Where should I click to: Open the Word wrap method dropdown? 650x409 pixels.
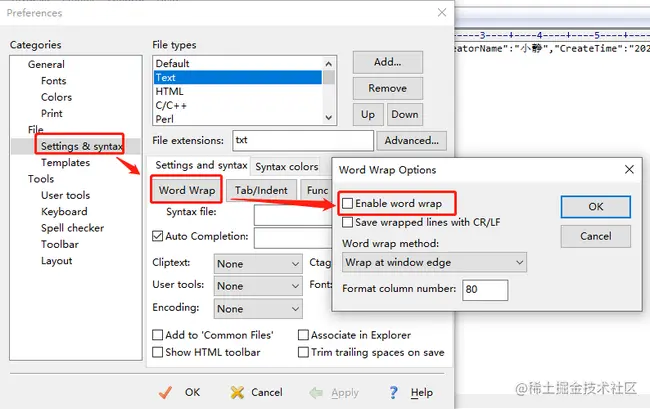pyautogui.click(x=434, y=262)
